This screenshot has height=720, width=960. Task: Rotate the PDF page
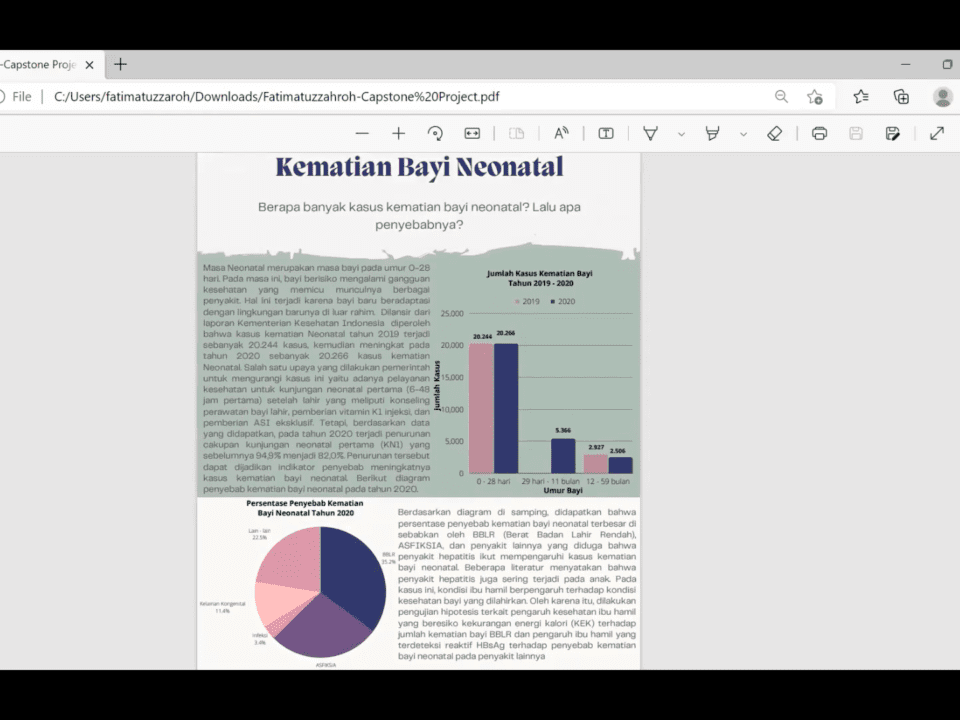click(435, 133)
